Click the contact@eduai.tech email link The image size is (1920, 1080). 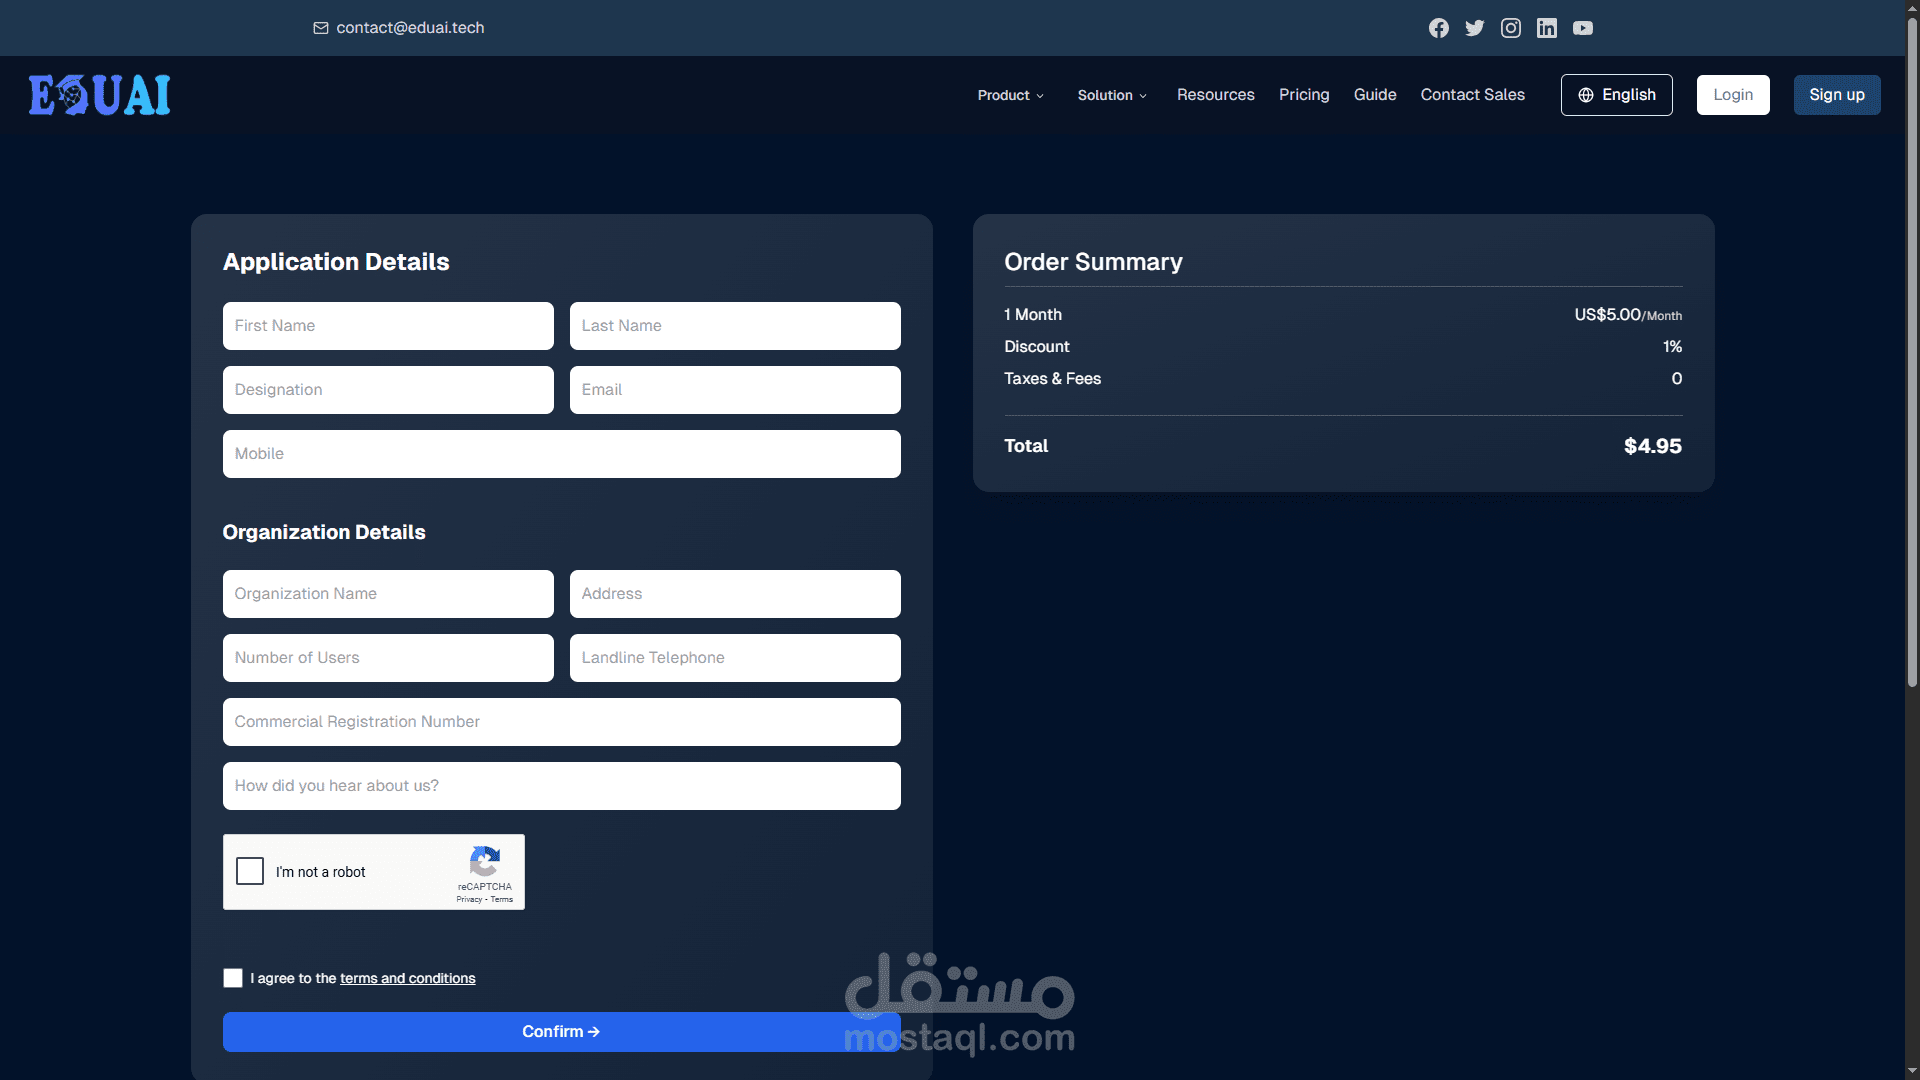pyautogui.click(x=410, y=28)
